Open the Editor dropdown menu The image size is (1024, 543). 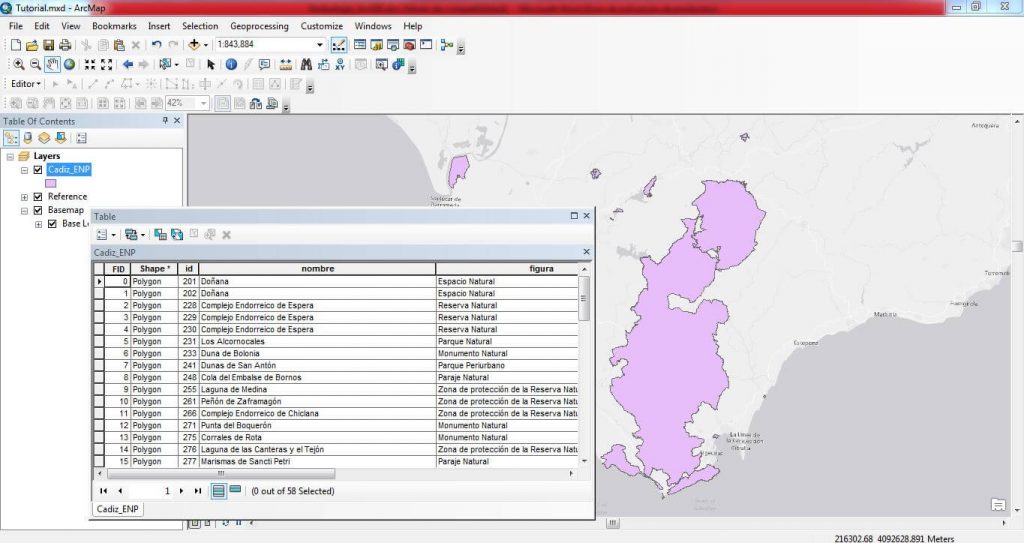25,84
